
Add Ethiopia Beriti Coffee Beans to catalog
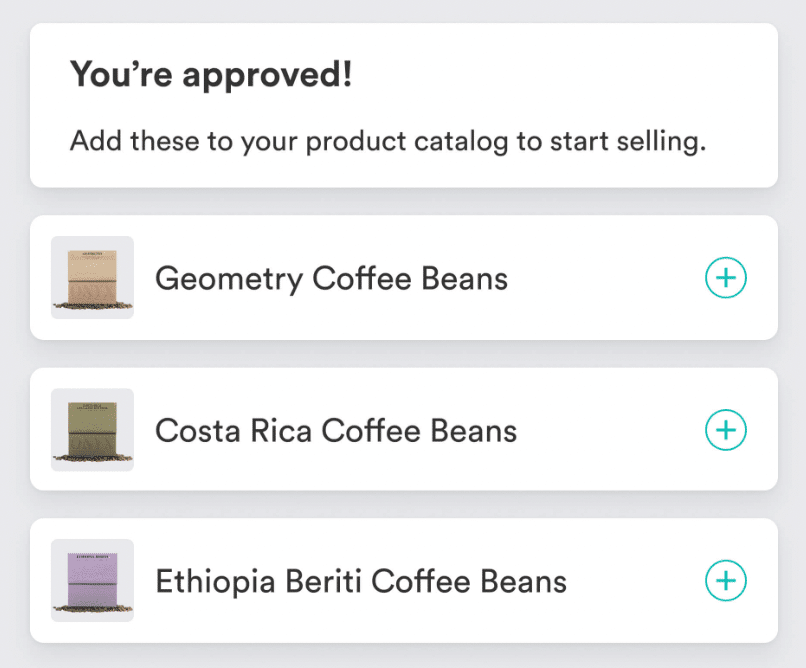[726, 580]
